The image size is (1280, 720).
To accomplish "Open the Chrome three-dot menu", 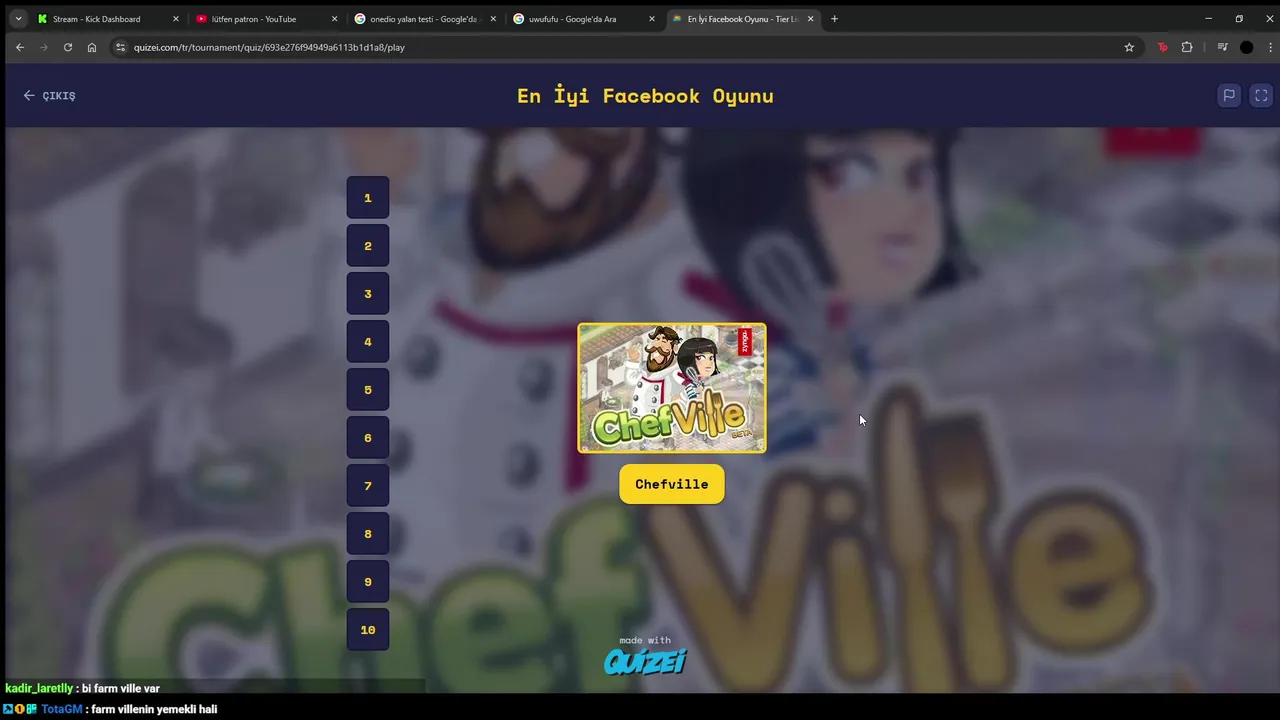I will pyautogui.click(x=1271, y=47).
